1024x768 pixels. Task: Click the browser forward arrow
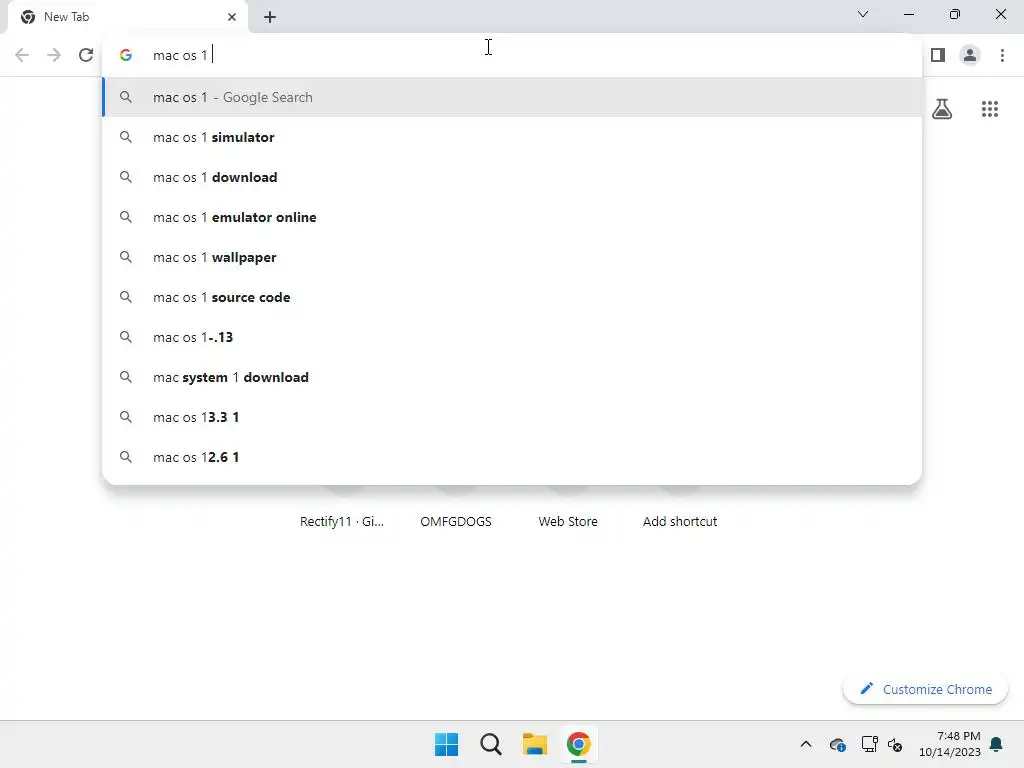54,56
